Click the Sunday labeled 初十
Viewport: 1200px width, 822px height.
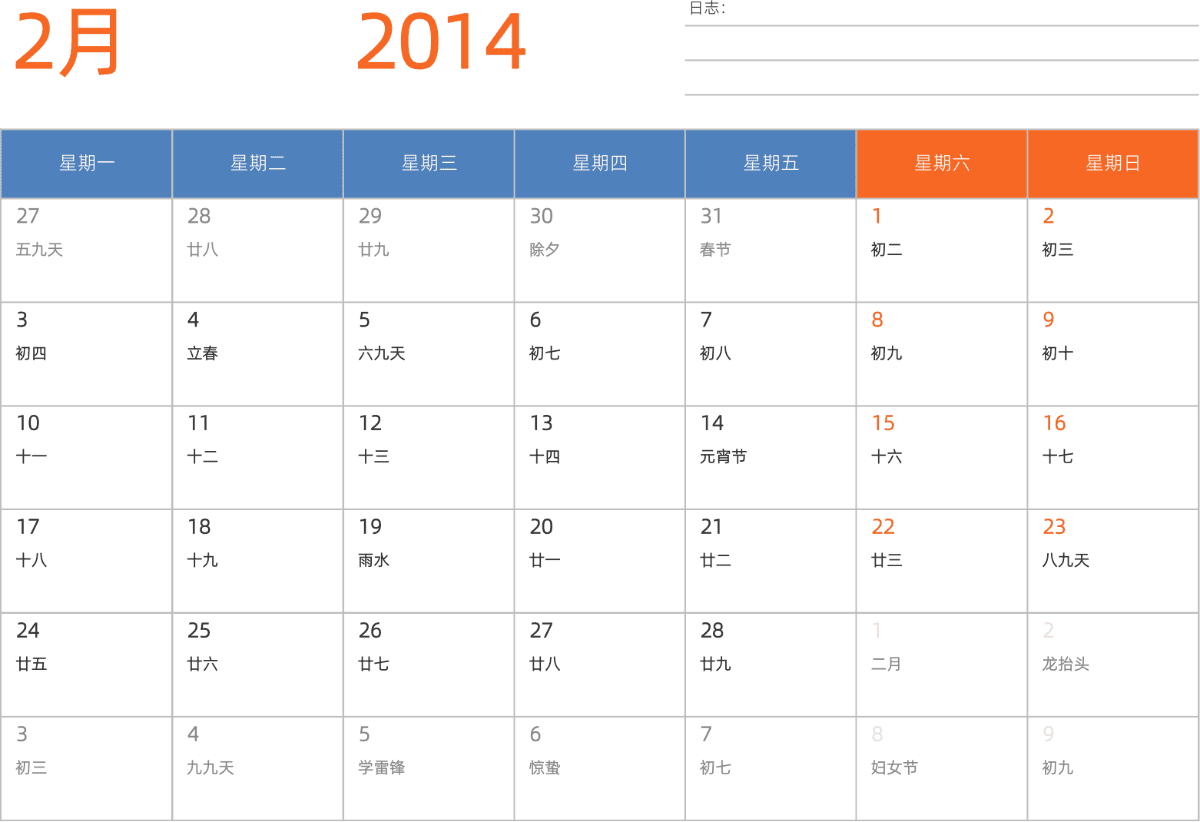1113,354
